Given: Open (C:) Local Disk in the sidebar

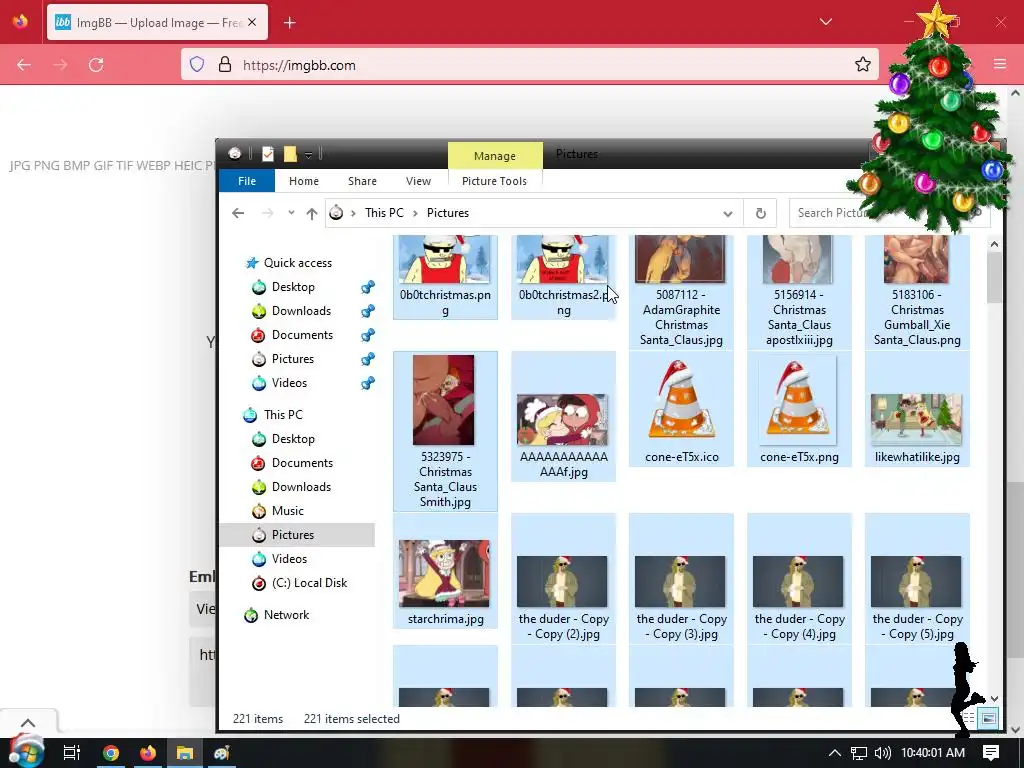Looking at the screenshot, I should [309, 583].
